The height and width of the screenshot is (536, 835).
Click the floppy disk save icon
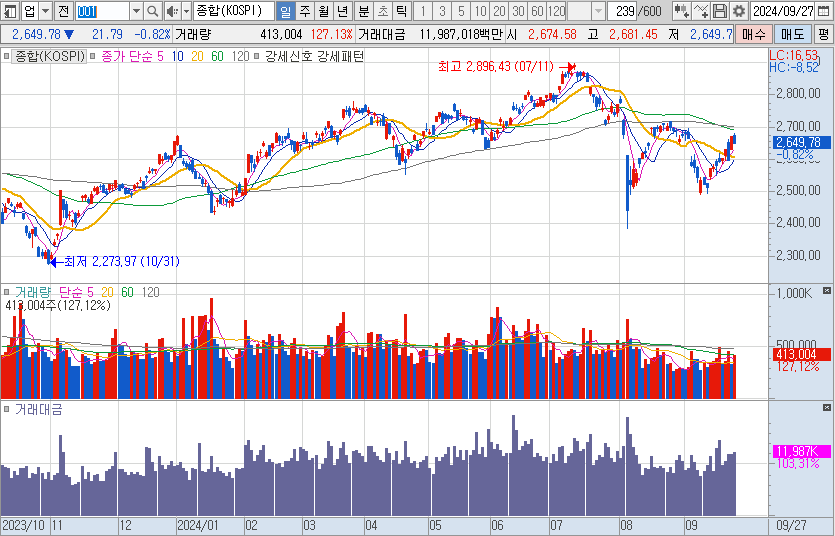click(719, 11)
